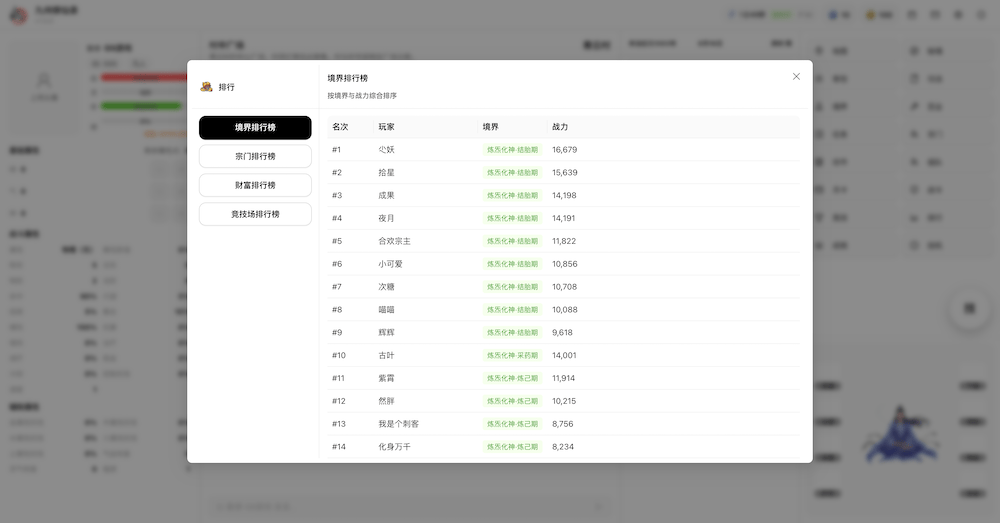Viewport: 1000px width, 523px height.
Task: Click player name 小可爱 at rank #6
Action: [x=390, y=264]
